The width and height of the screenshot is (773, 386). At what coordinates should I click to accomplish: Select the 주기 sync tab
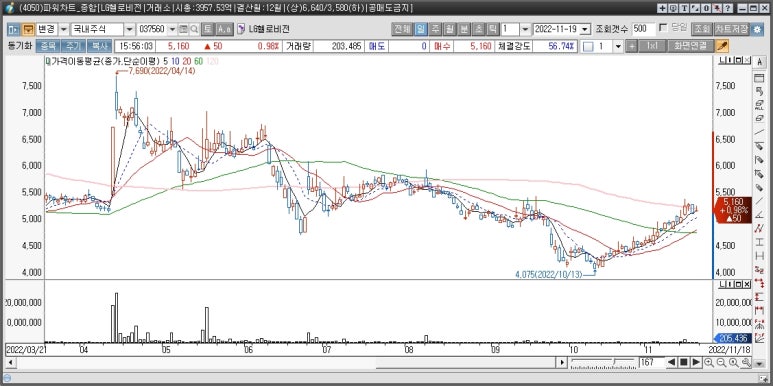pyautogui.click(x=73, y=46)
